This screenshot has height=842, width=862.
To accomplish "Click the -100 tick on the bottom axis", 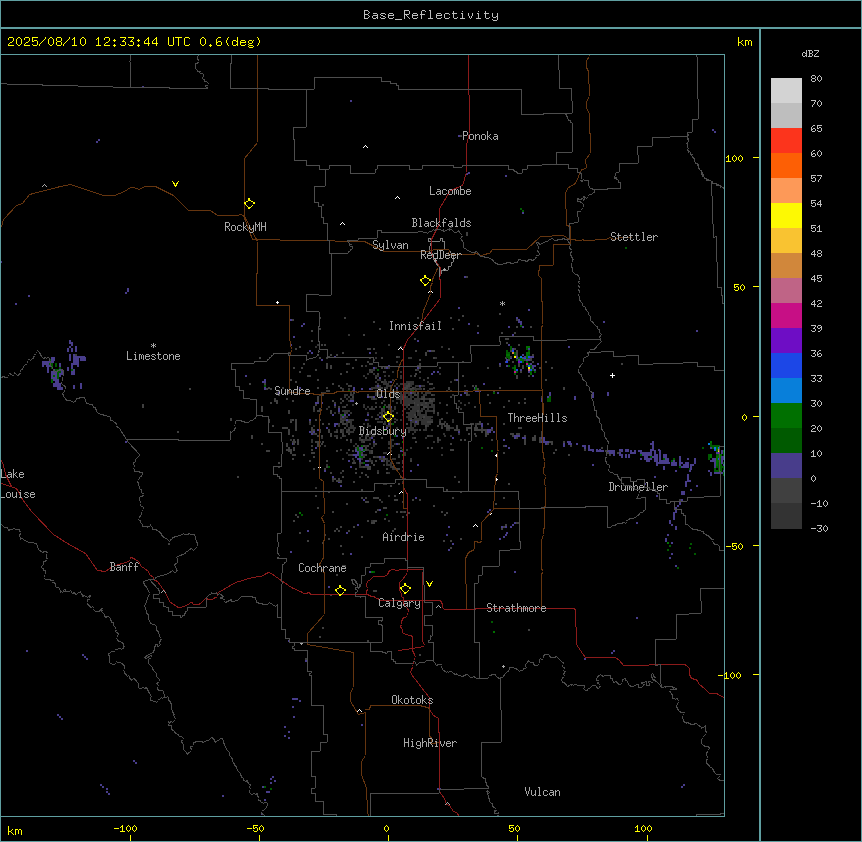I will [x=125, y=828].
